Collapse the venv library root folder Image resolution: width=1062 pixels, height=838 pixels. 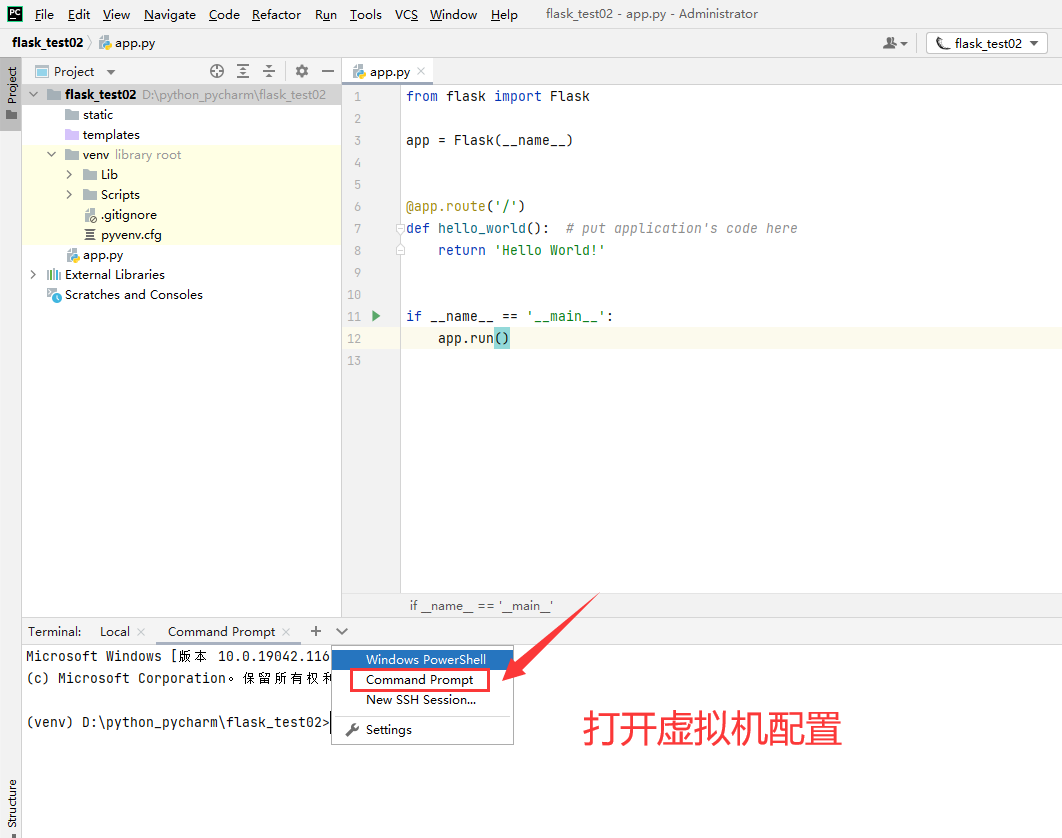51,154
